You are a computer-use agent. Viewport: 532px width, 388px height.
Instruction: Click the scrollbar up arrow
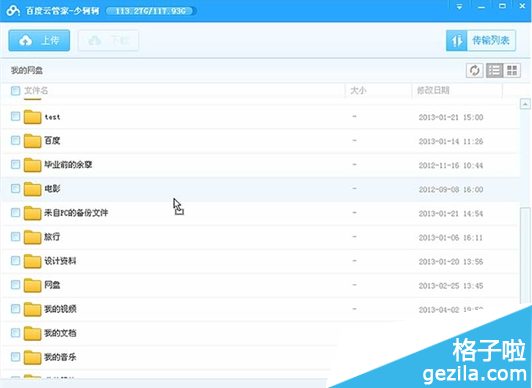[x=525, y=104]
